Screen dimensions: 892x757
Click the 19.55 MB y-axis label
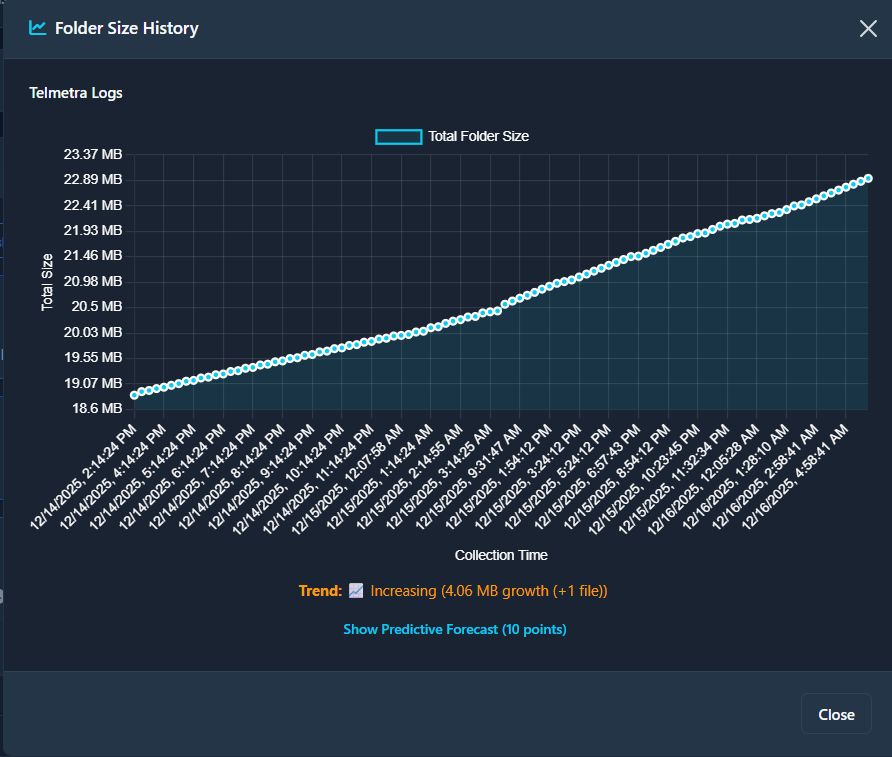(x=93, y=357)
